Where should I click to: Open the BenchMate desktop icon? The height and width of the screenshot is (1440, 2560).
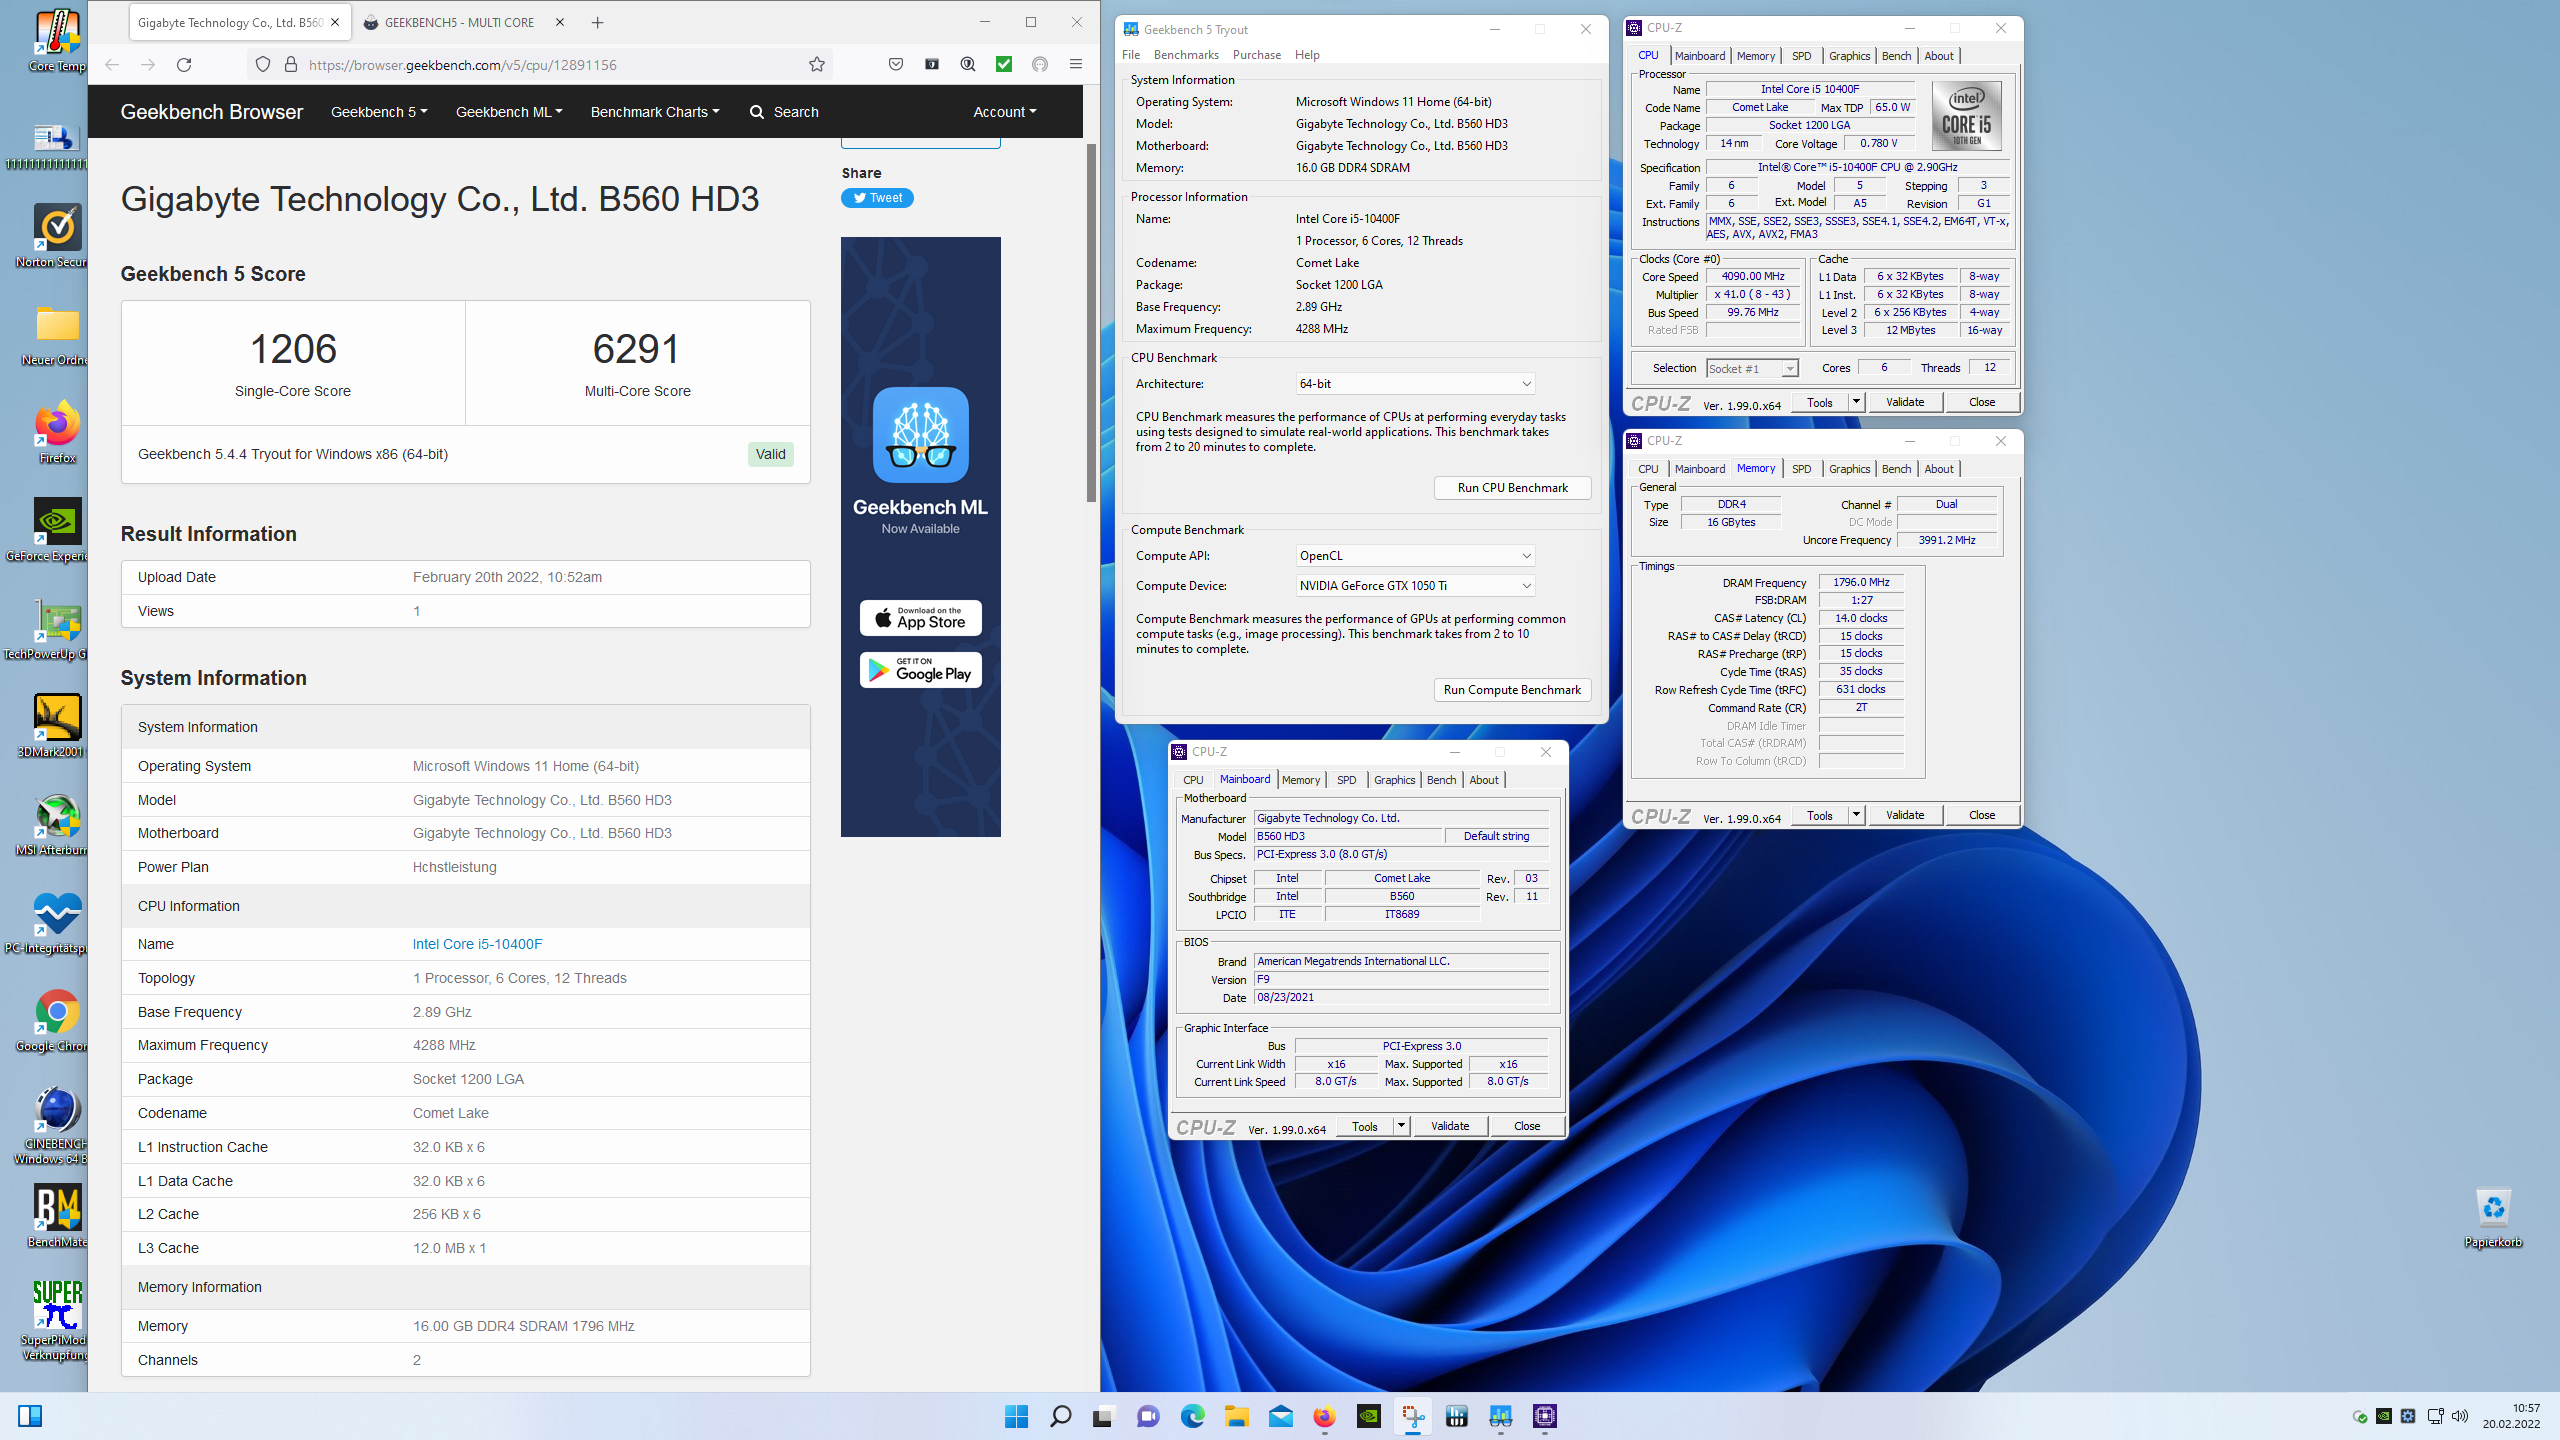coord(57,1217)
